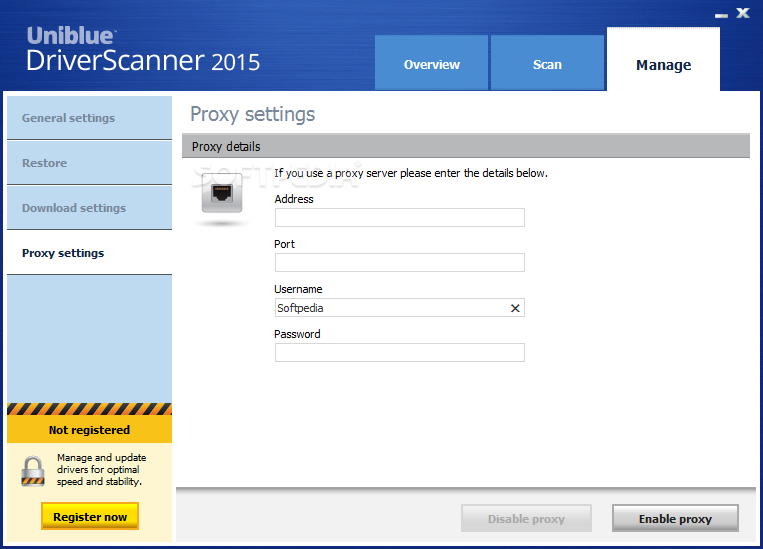Image resolution: width=763 pixels, height=549 pixels.
Task: Click the Enable proxy button
Action: pos(675,519)
